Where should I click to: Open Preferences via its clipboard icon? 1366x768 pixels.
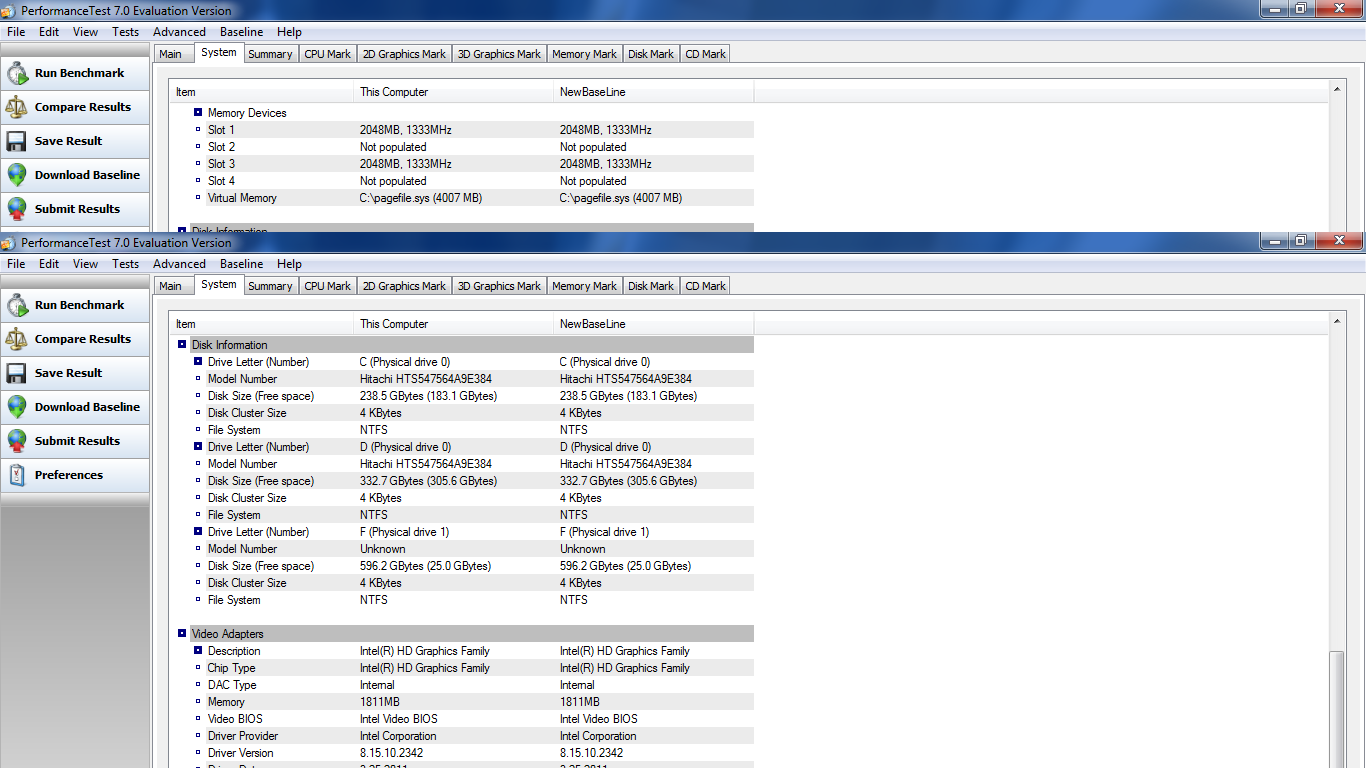point(17,475)
